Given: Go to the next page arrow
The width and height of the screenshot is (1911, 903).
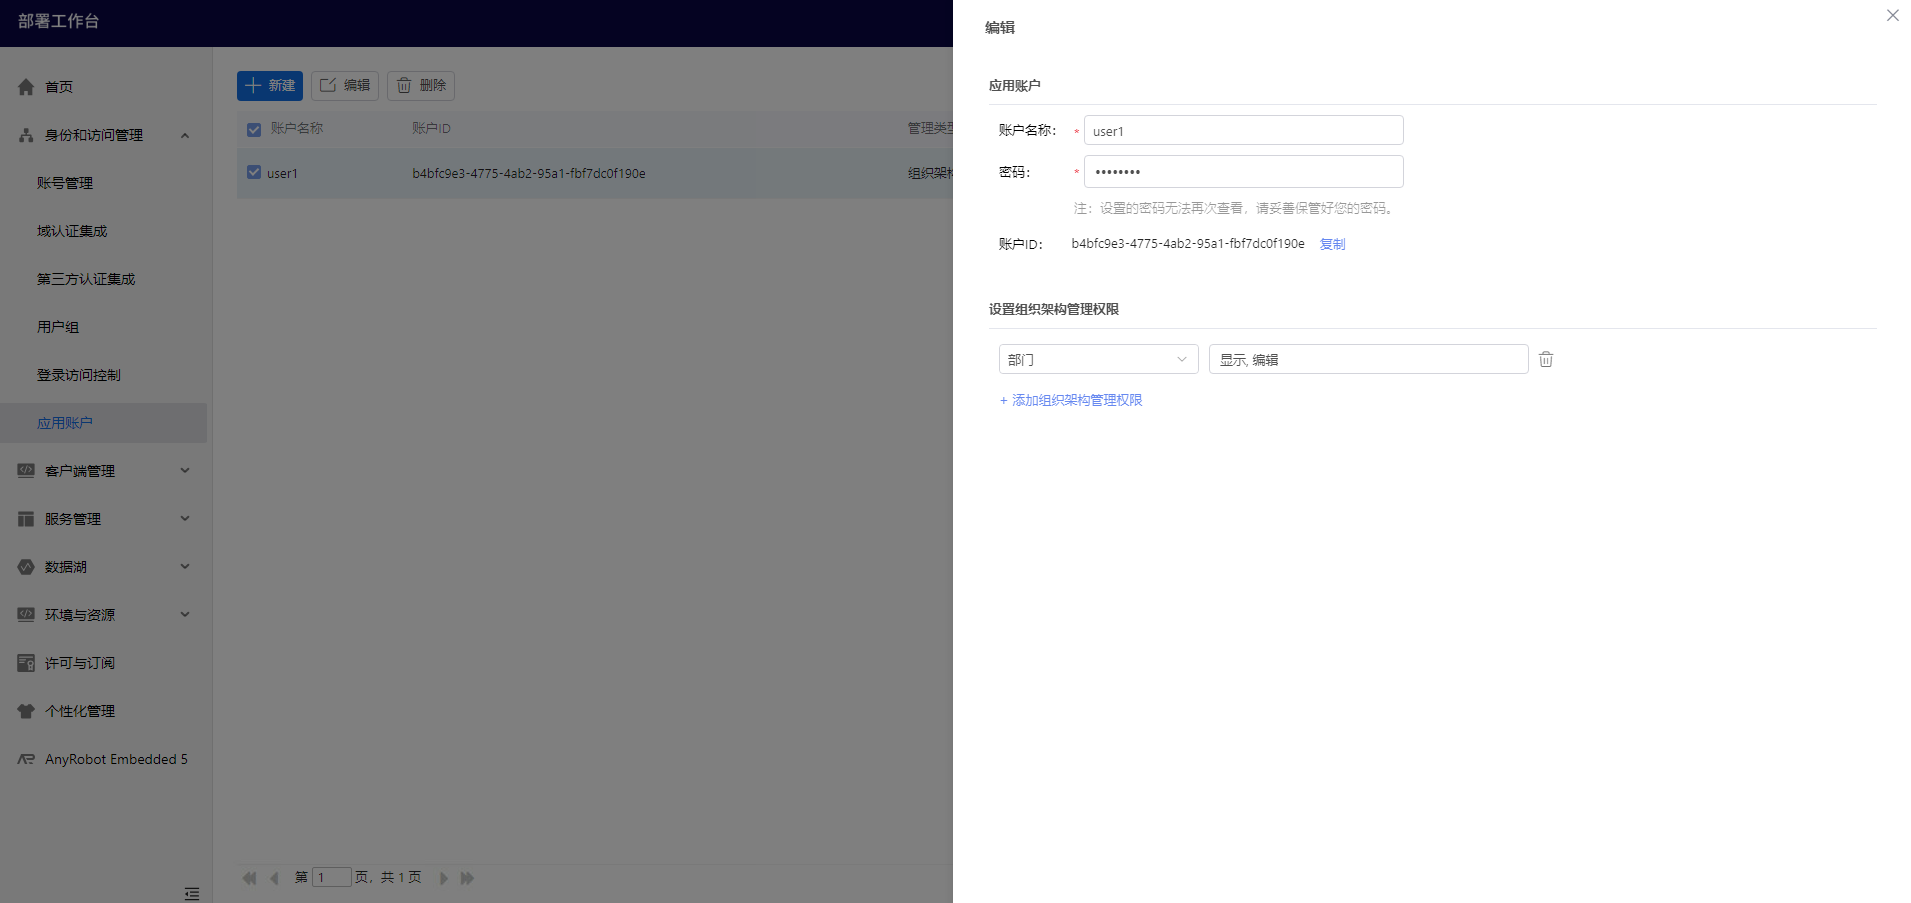Looking at the screenshot, I should 443,878.
